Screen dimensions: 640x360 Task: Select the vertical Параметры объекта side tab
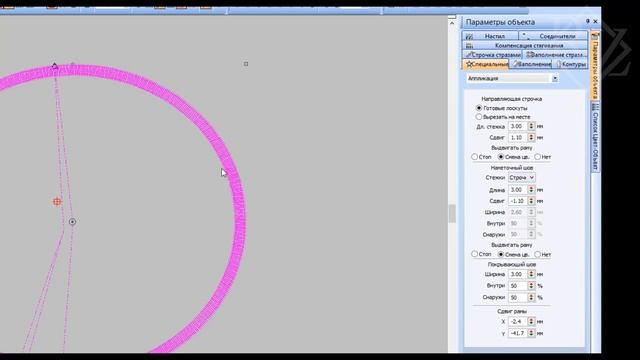click(595, 65)
